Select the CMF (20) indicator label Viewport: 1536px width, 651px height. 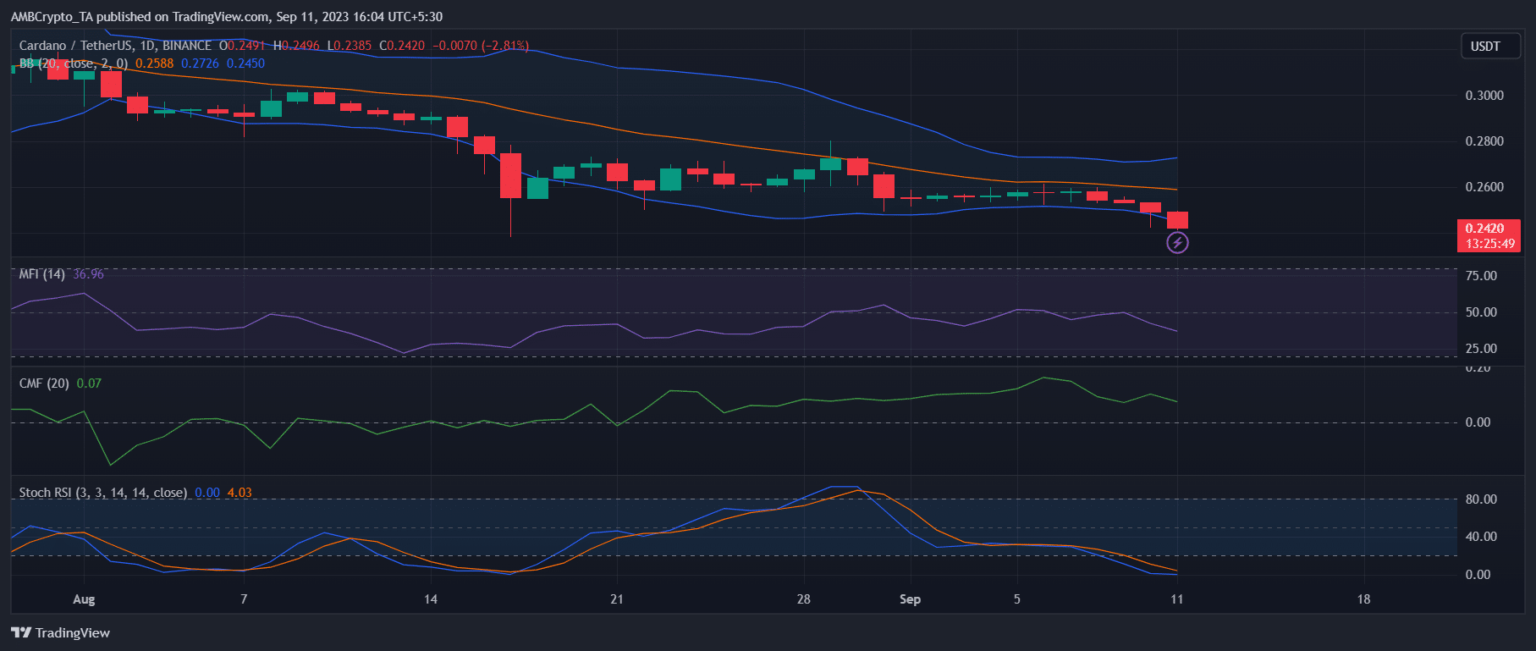pos(44,383)
